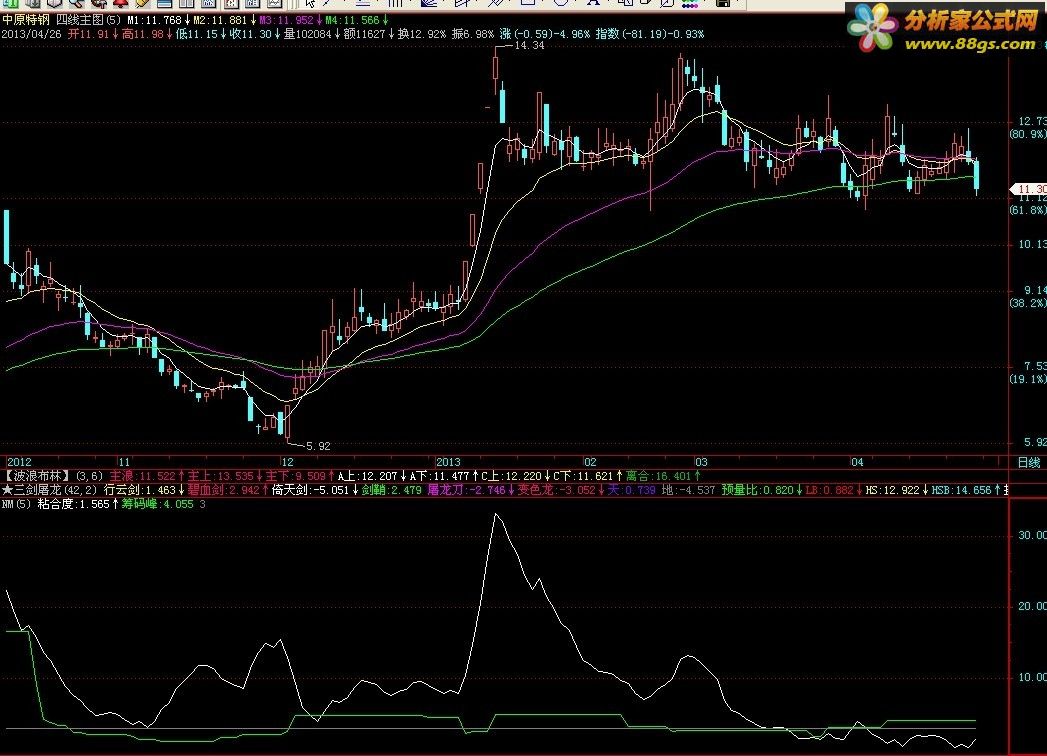Click the 主浪:11.522 value

point(142,476)
